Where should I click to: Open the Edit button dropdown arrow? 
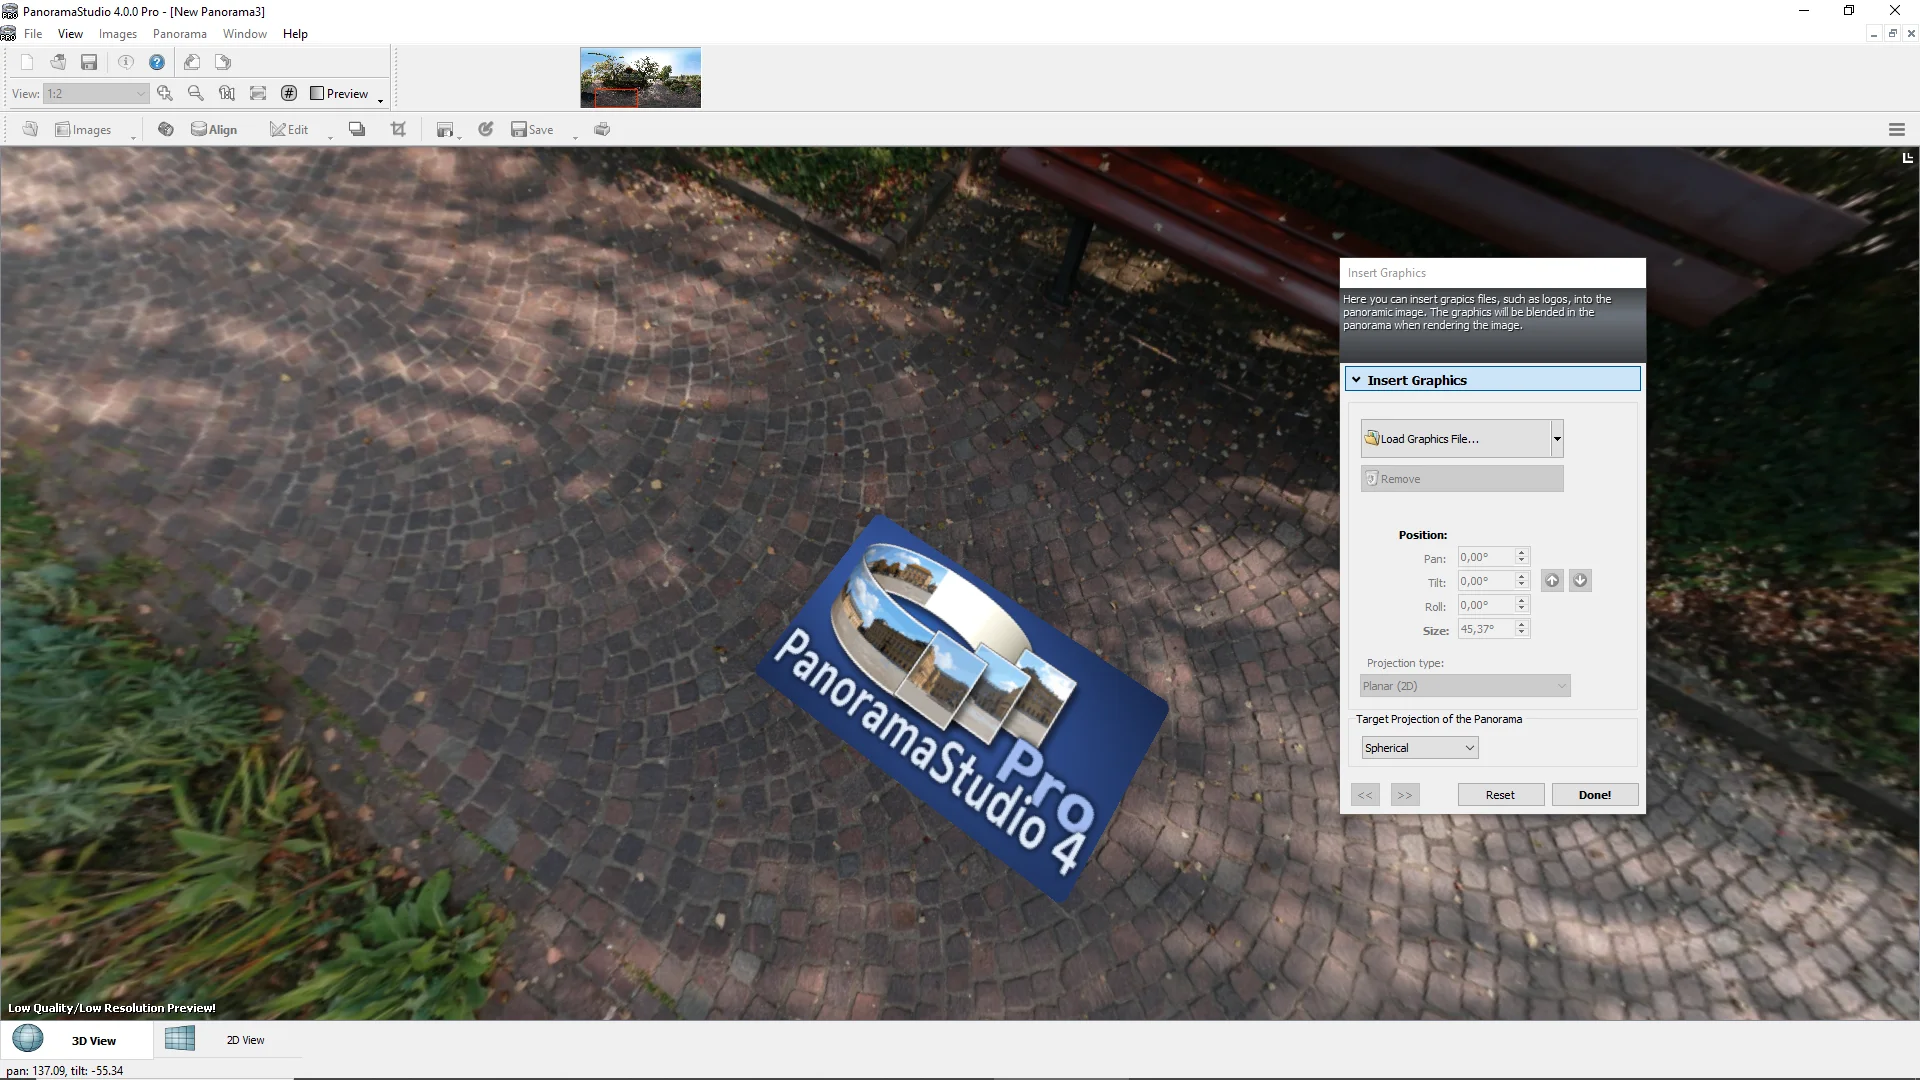click(x=330, y=137)
